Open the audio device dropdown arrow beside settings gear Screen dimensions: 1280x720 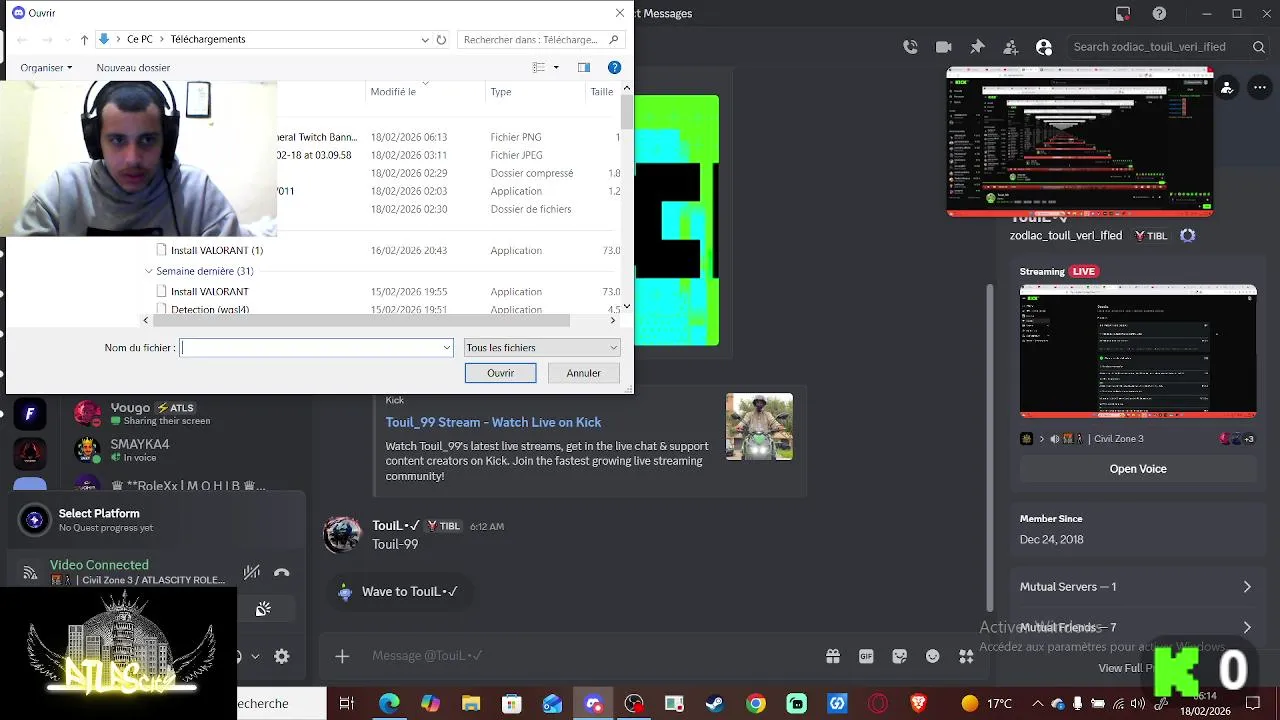click(x=255, y=656)
